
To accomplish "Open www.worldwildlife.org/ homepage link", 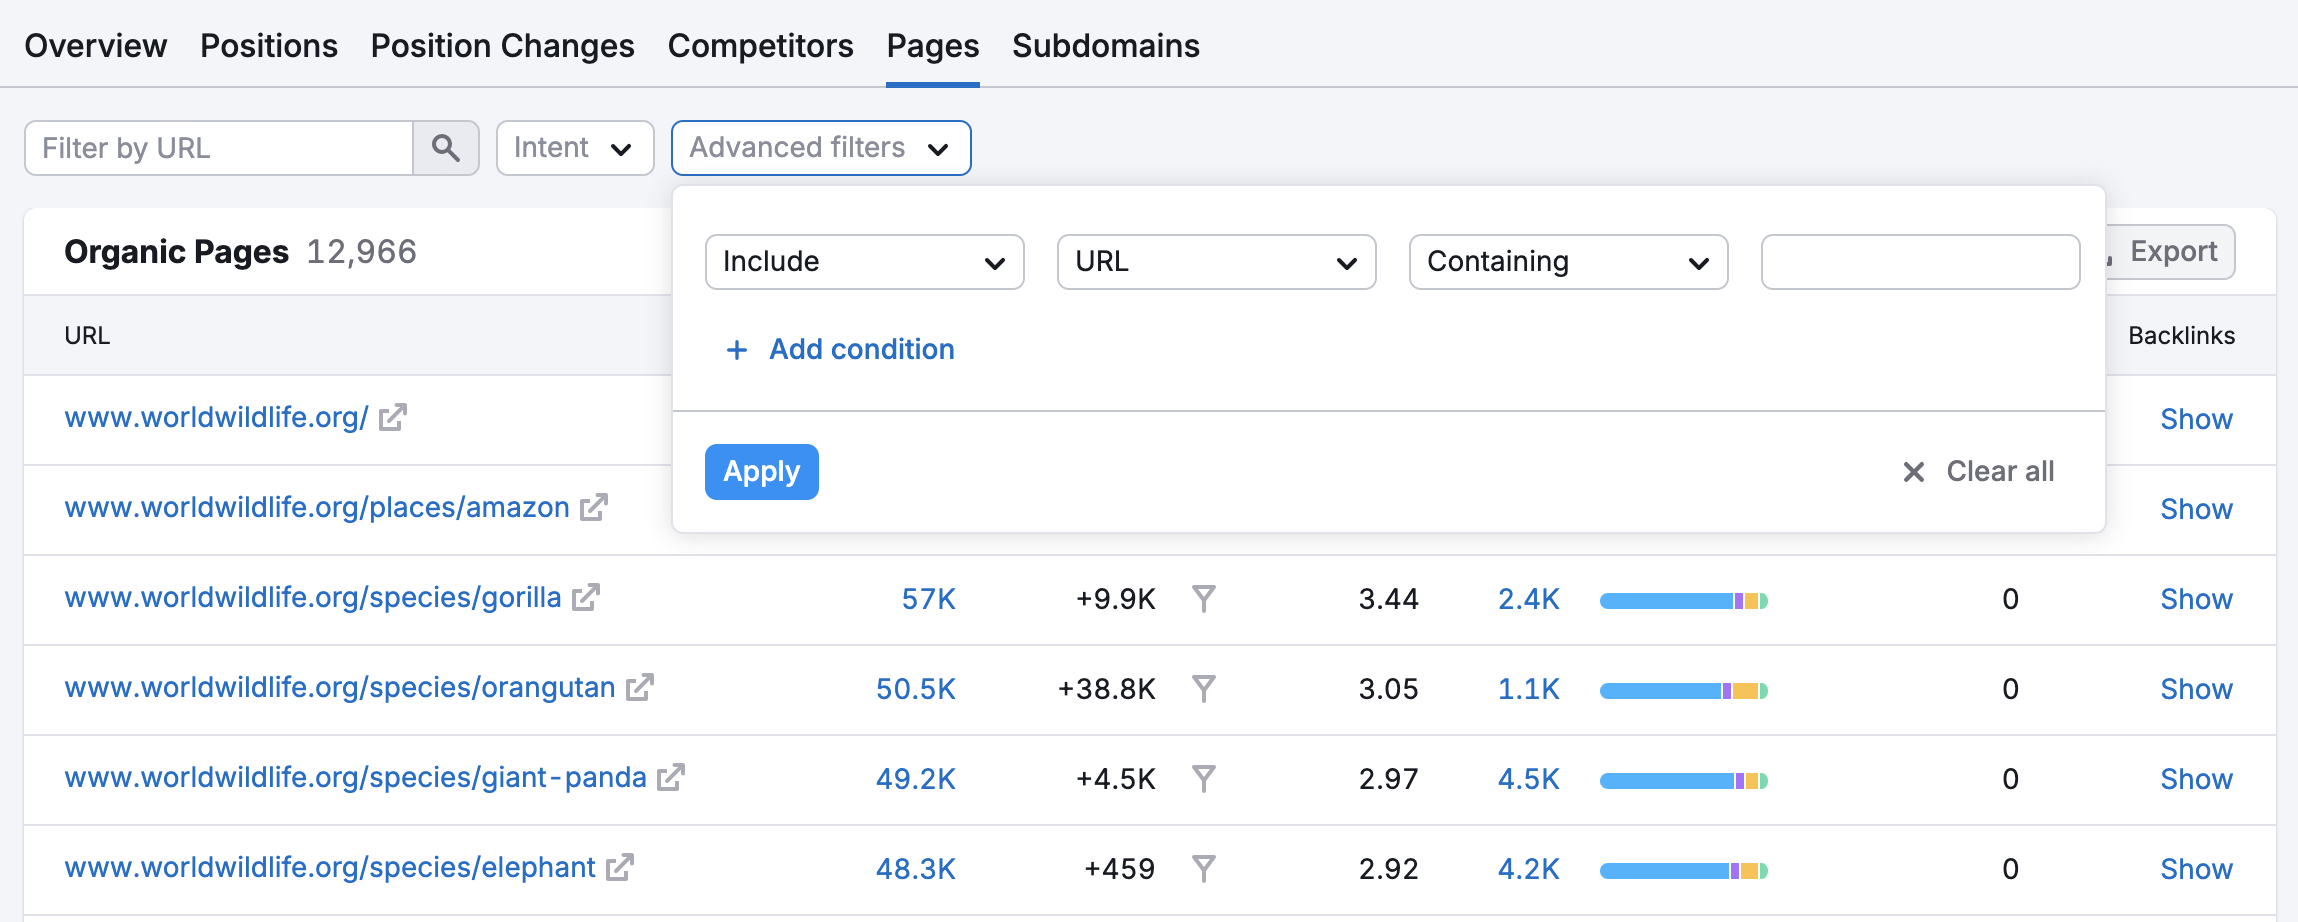I will [217, 417].
